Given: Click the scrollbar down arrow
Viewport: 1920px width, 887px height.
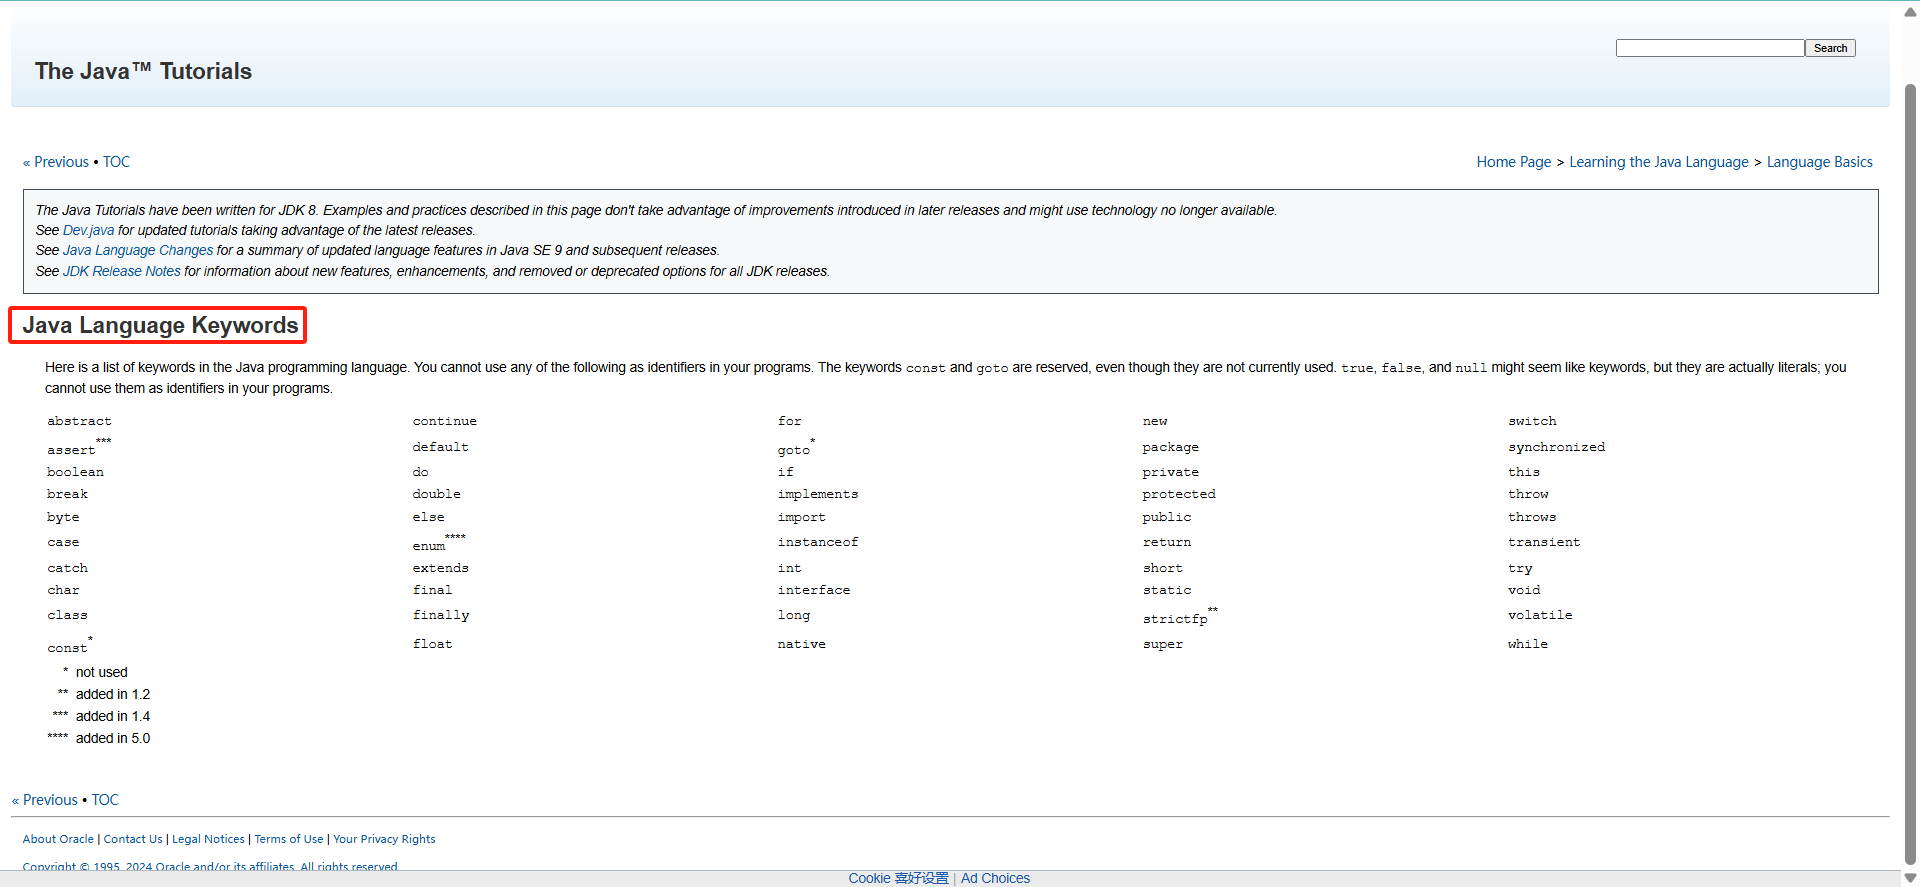Looking at the screenshot, I should (1910, 878).
